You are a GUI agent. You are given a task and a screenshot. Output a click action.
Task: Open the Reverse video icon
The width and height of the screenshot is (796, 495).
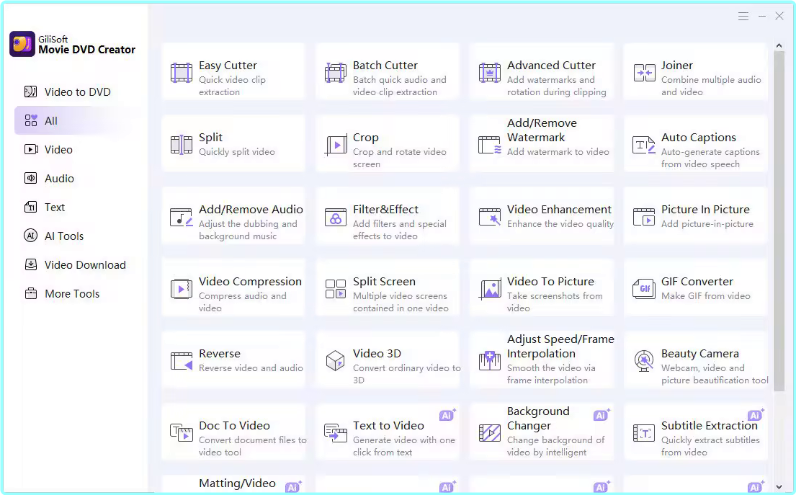click(x=181, y=361)
